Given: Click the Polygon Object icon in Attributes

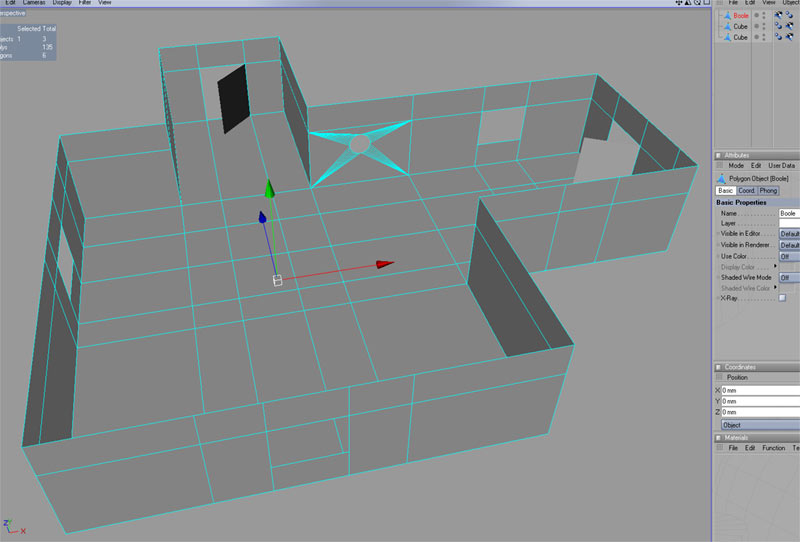Looking at the screenshot, I should pos(721,179).
